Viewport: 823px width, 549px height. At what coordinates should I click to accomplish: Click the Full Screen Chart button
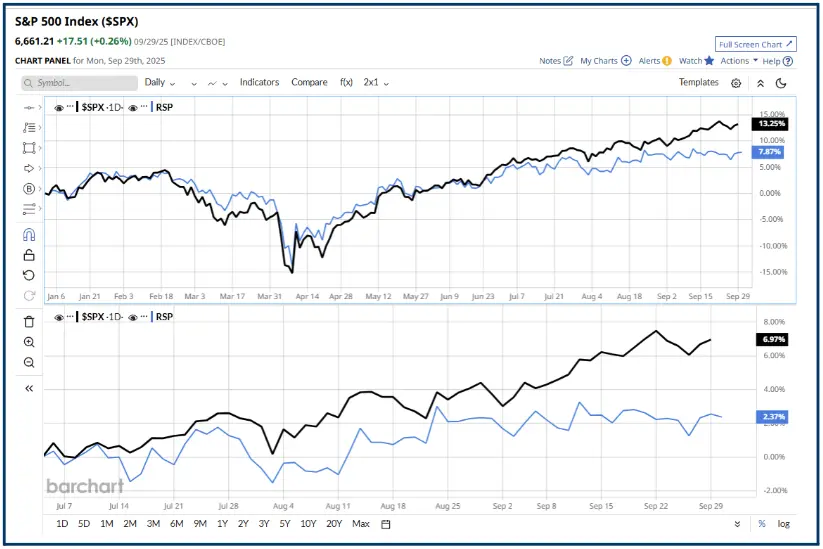click(756, 44)
